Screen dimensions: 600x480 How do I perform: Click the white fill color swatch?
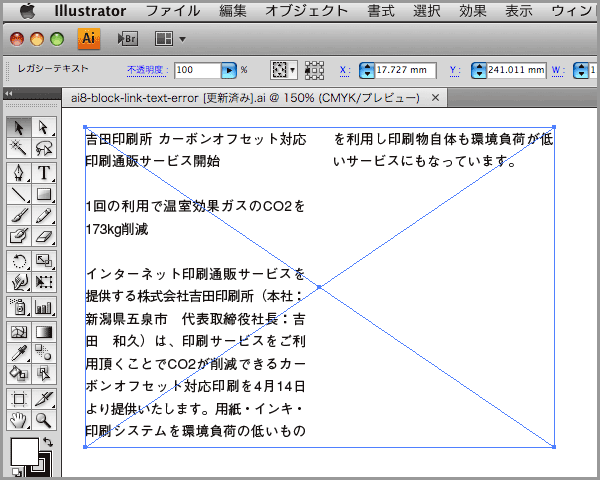23,452
